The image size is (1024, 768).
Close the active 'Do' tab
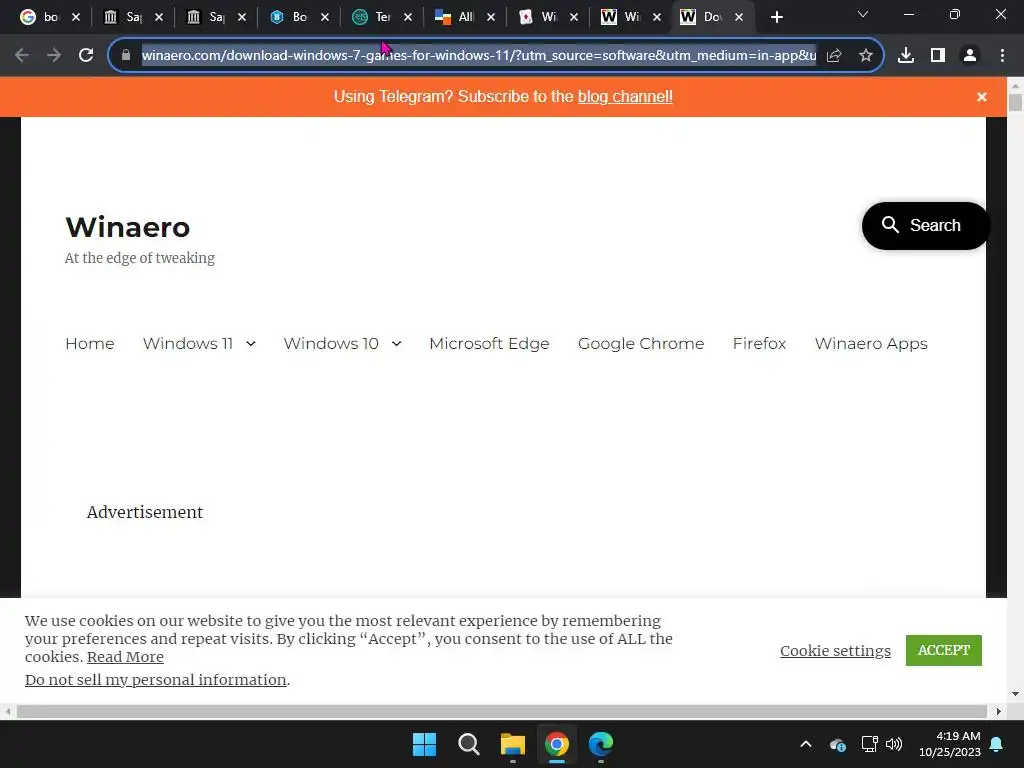[x=739, y=17]
